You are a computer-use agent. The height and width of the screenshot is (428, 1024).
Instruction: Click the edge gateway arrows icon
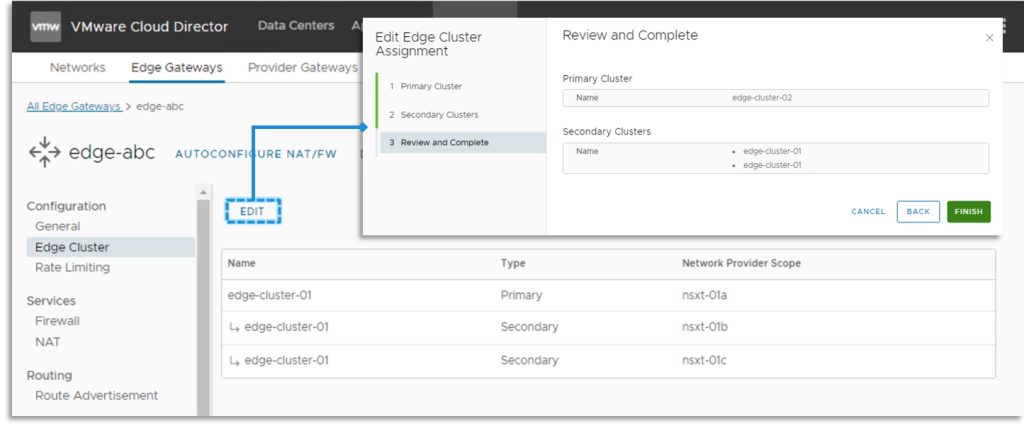click(44, 153)
